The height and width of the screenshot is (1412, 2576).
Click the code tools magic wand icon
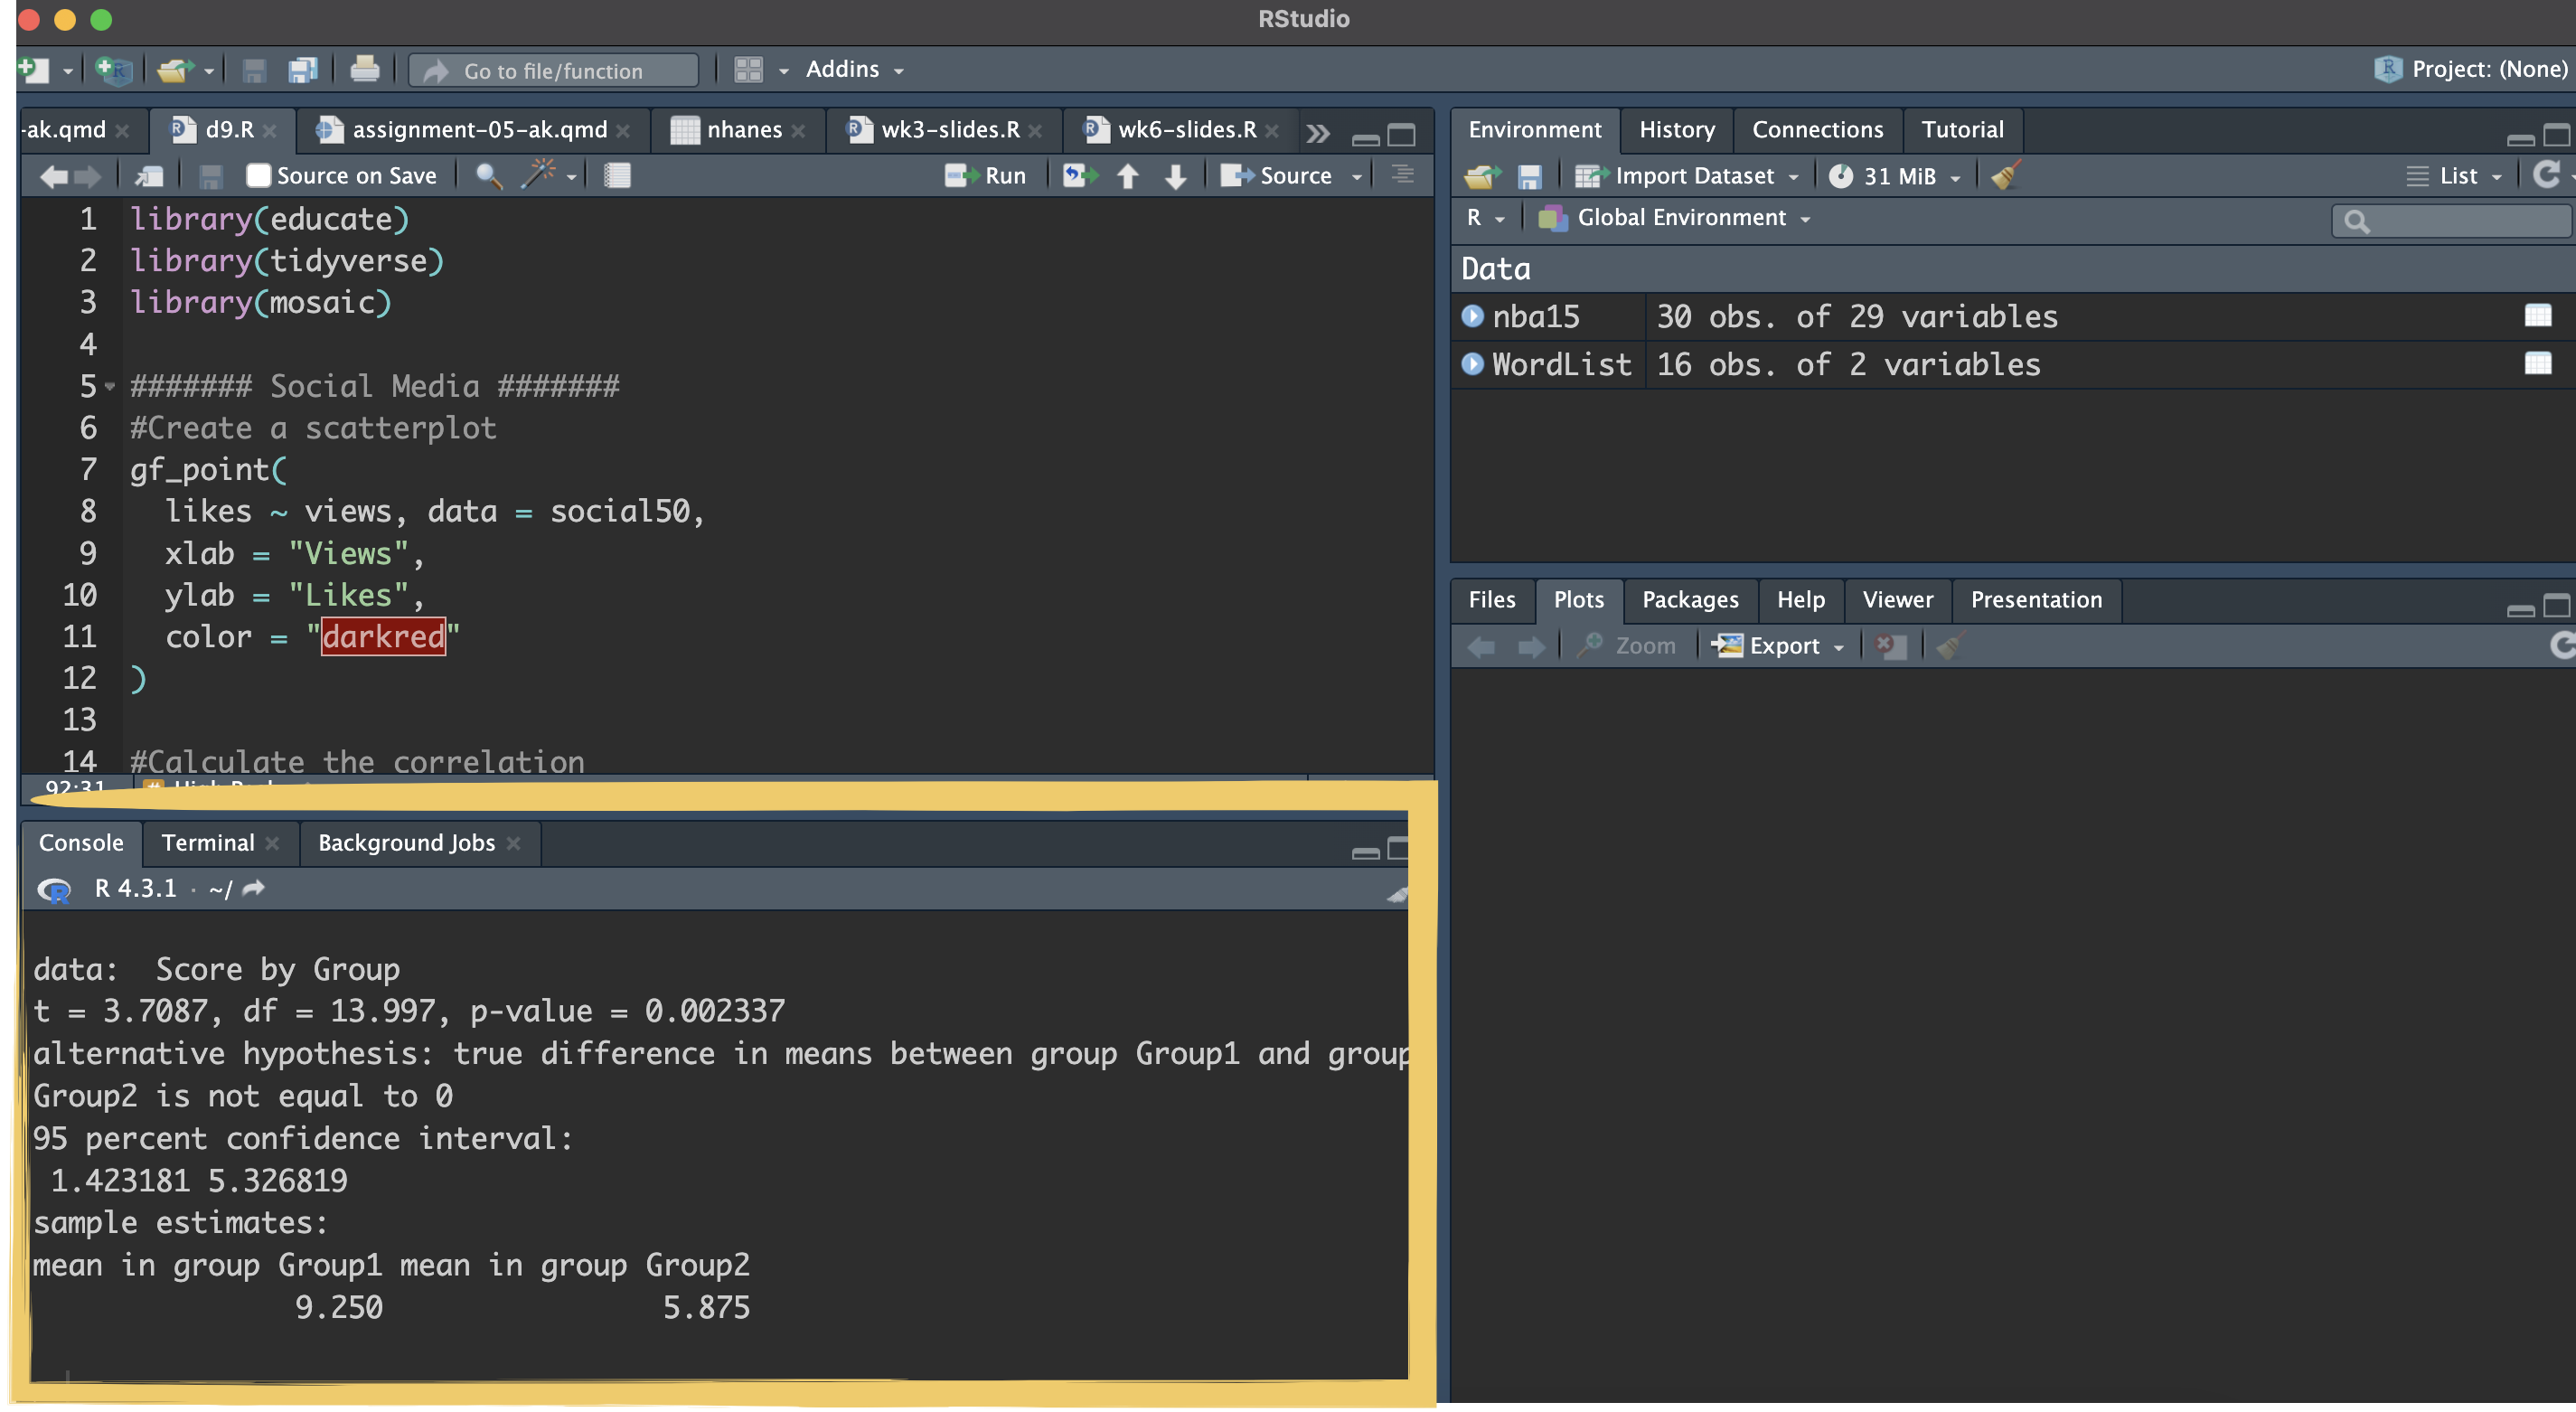click(x=540, y=175)
